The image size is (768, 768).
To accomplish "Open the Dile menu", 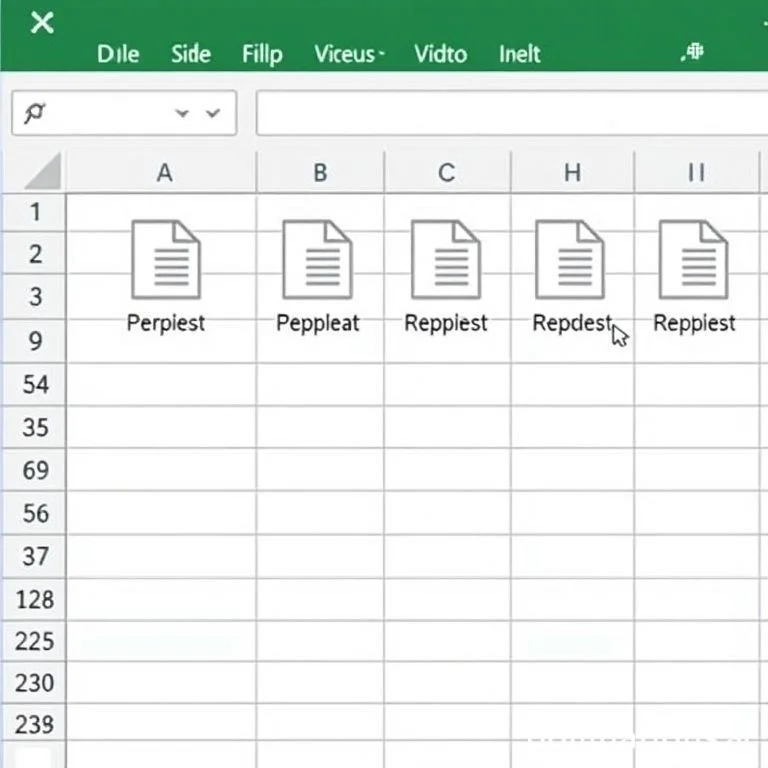I will [118, 53].
